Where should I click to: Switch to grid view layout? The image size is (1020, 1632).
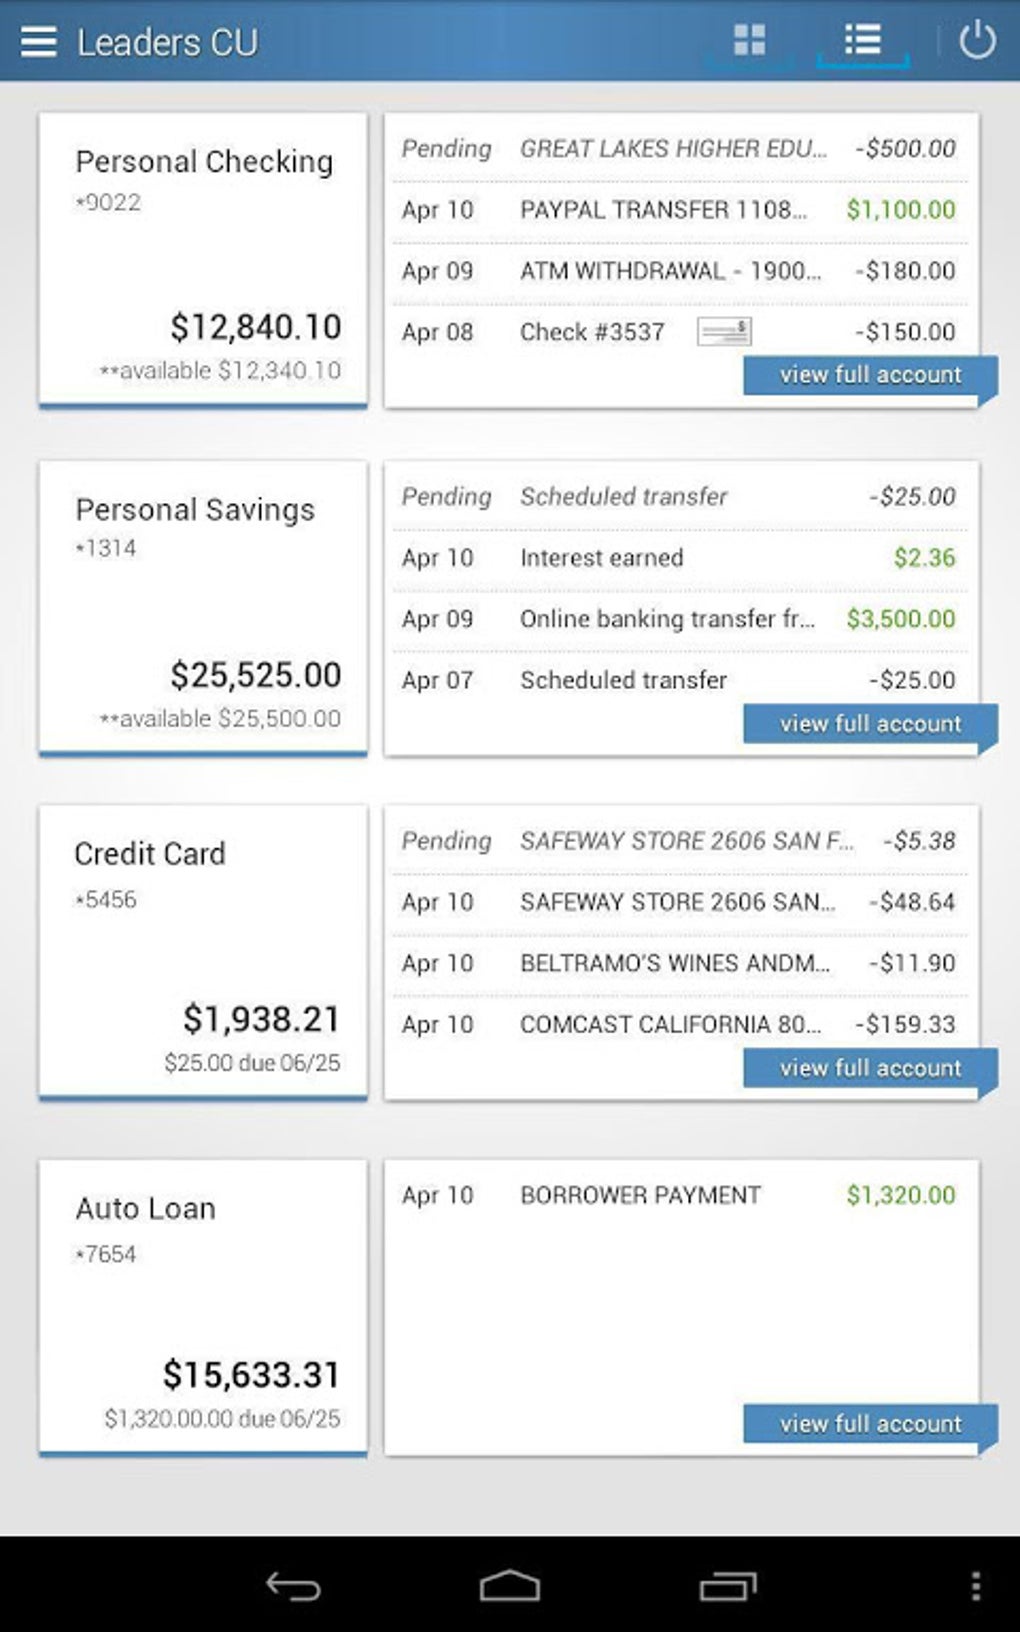pyautogui.click(x=749, y=41)
